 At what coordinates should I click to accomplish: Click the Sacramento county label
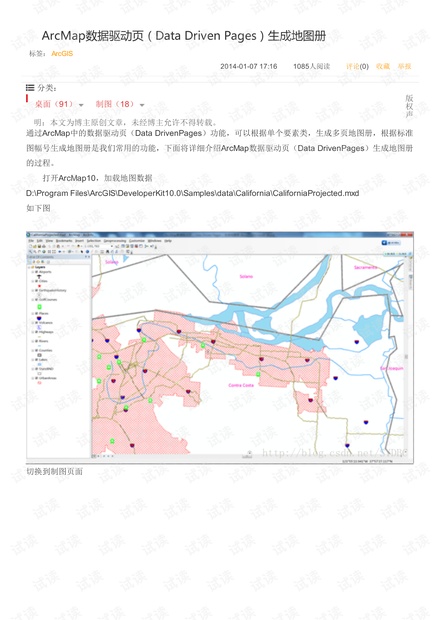point(365,268)
